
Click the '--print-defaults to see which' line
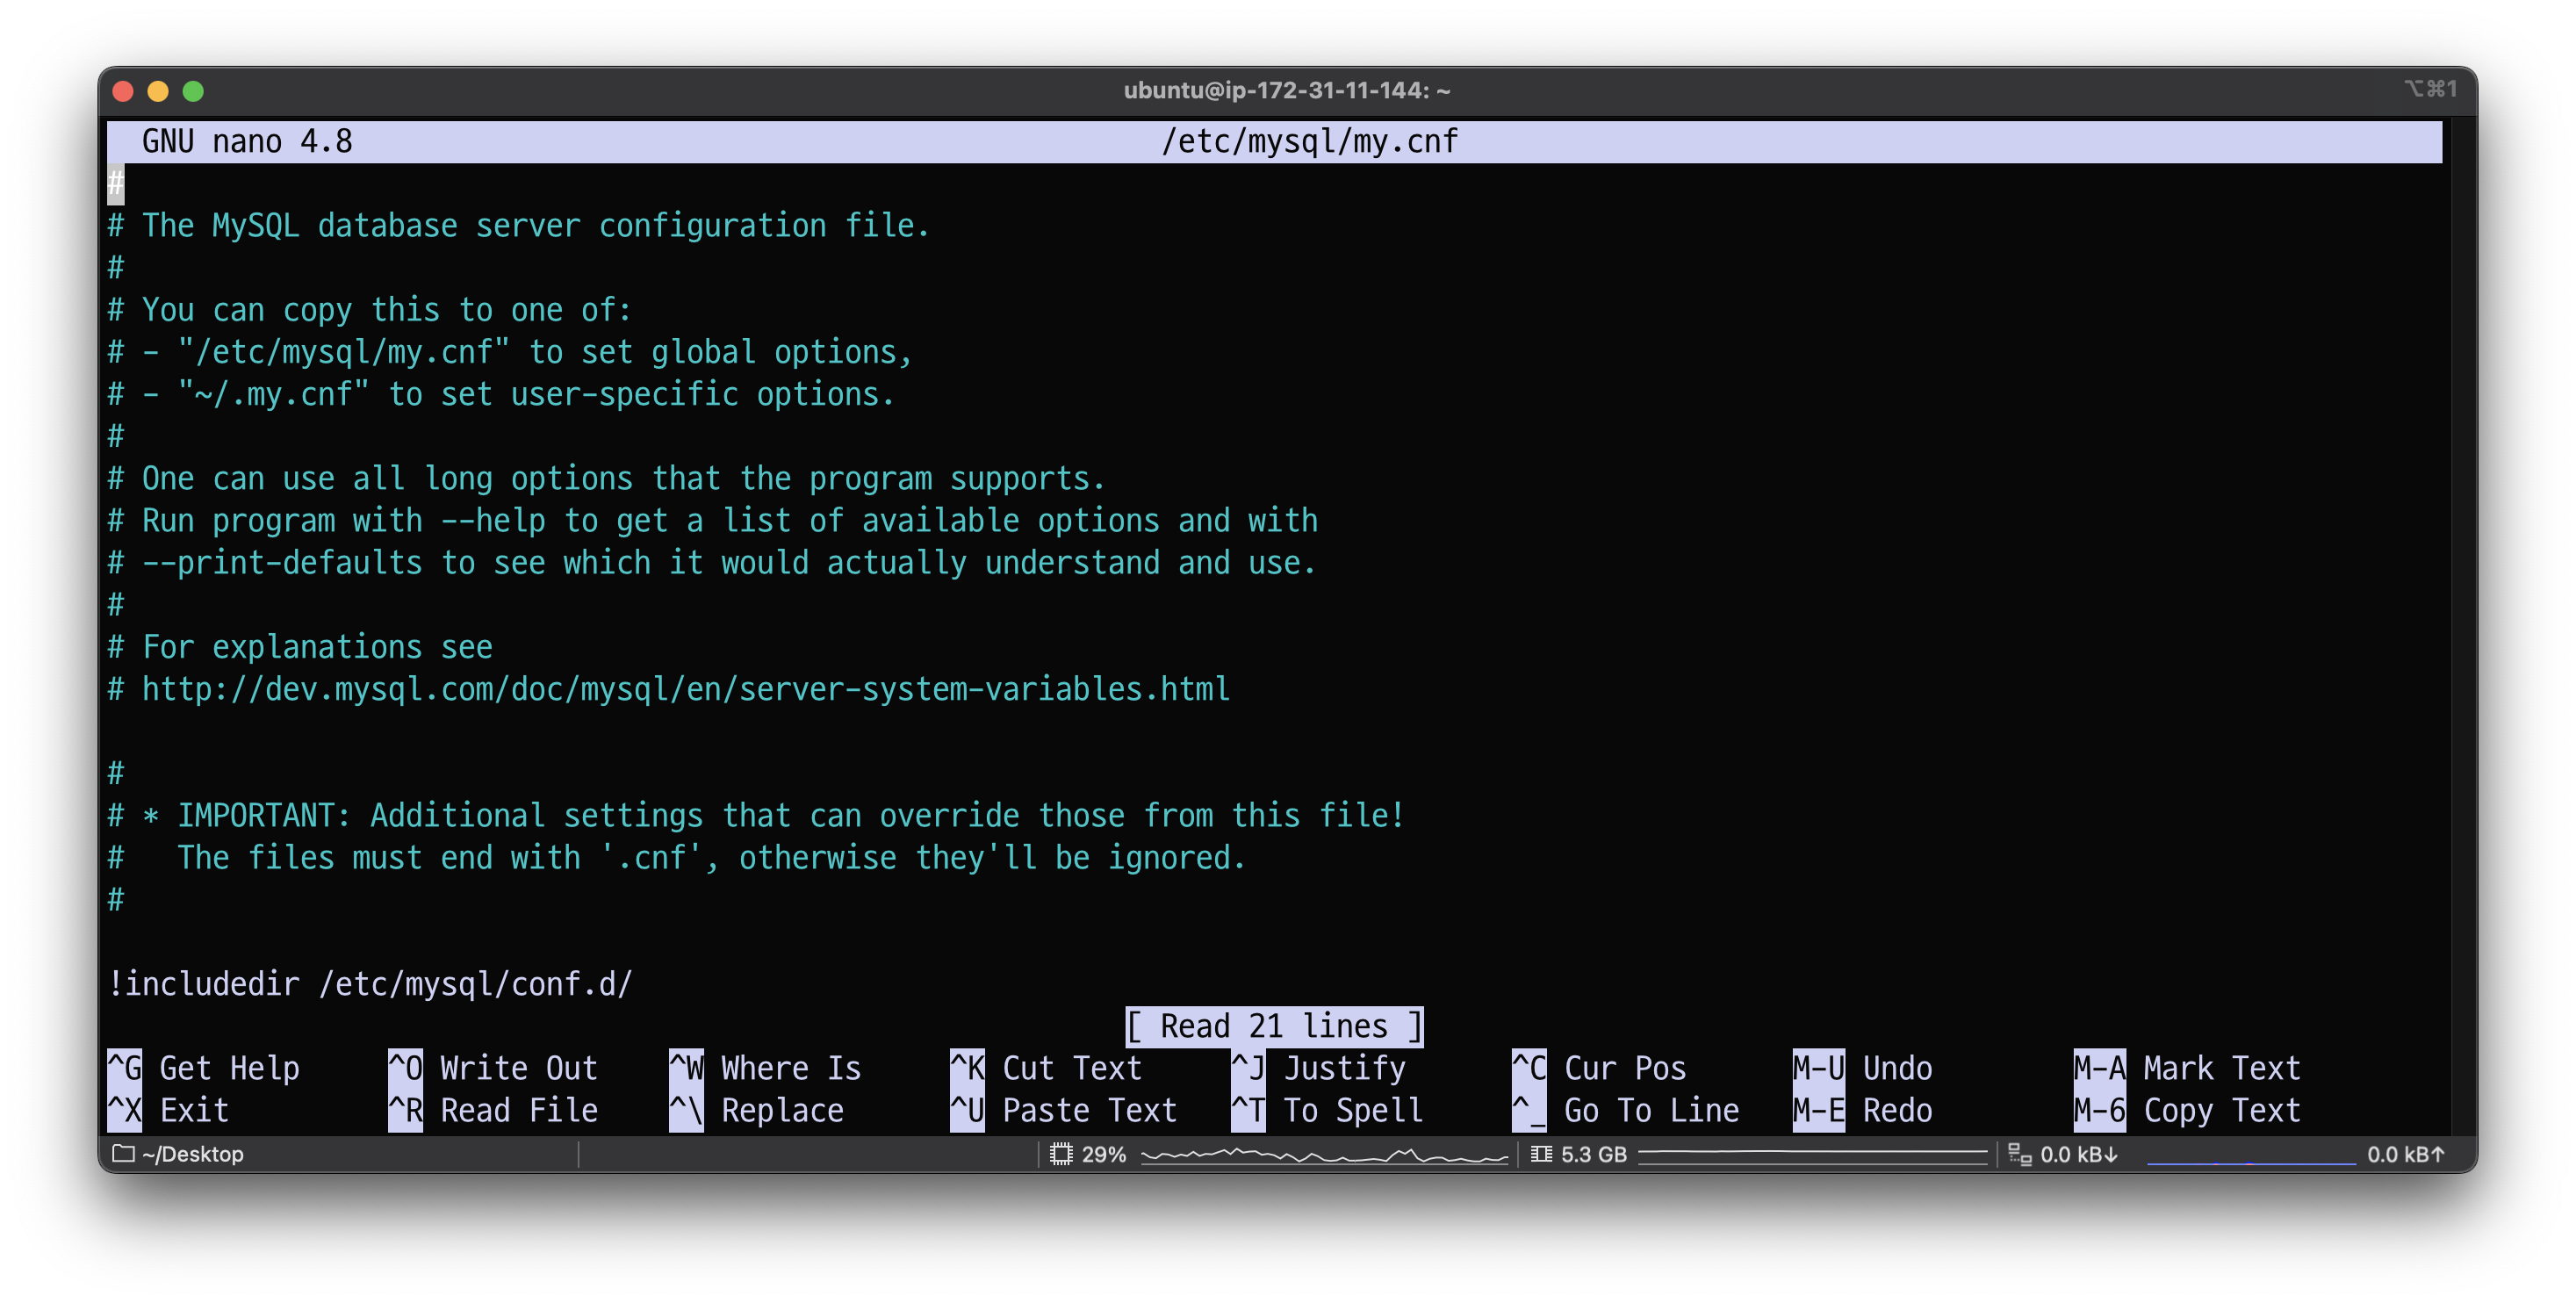click(712, 562)
